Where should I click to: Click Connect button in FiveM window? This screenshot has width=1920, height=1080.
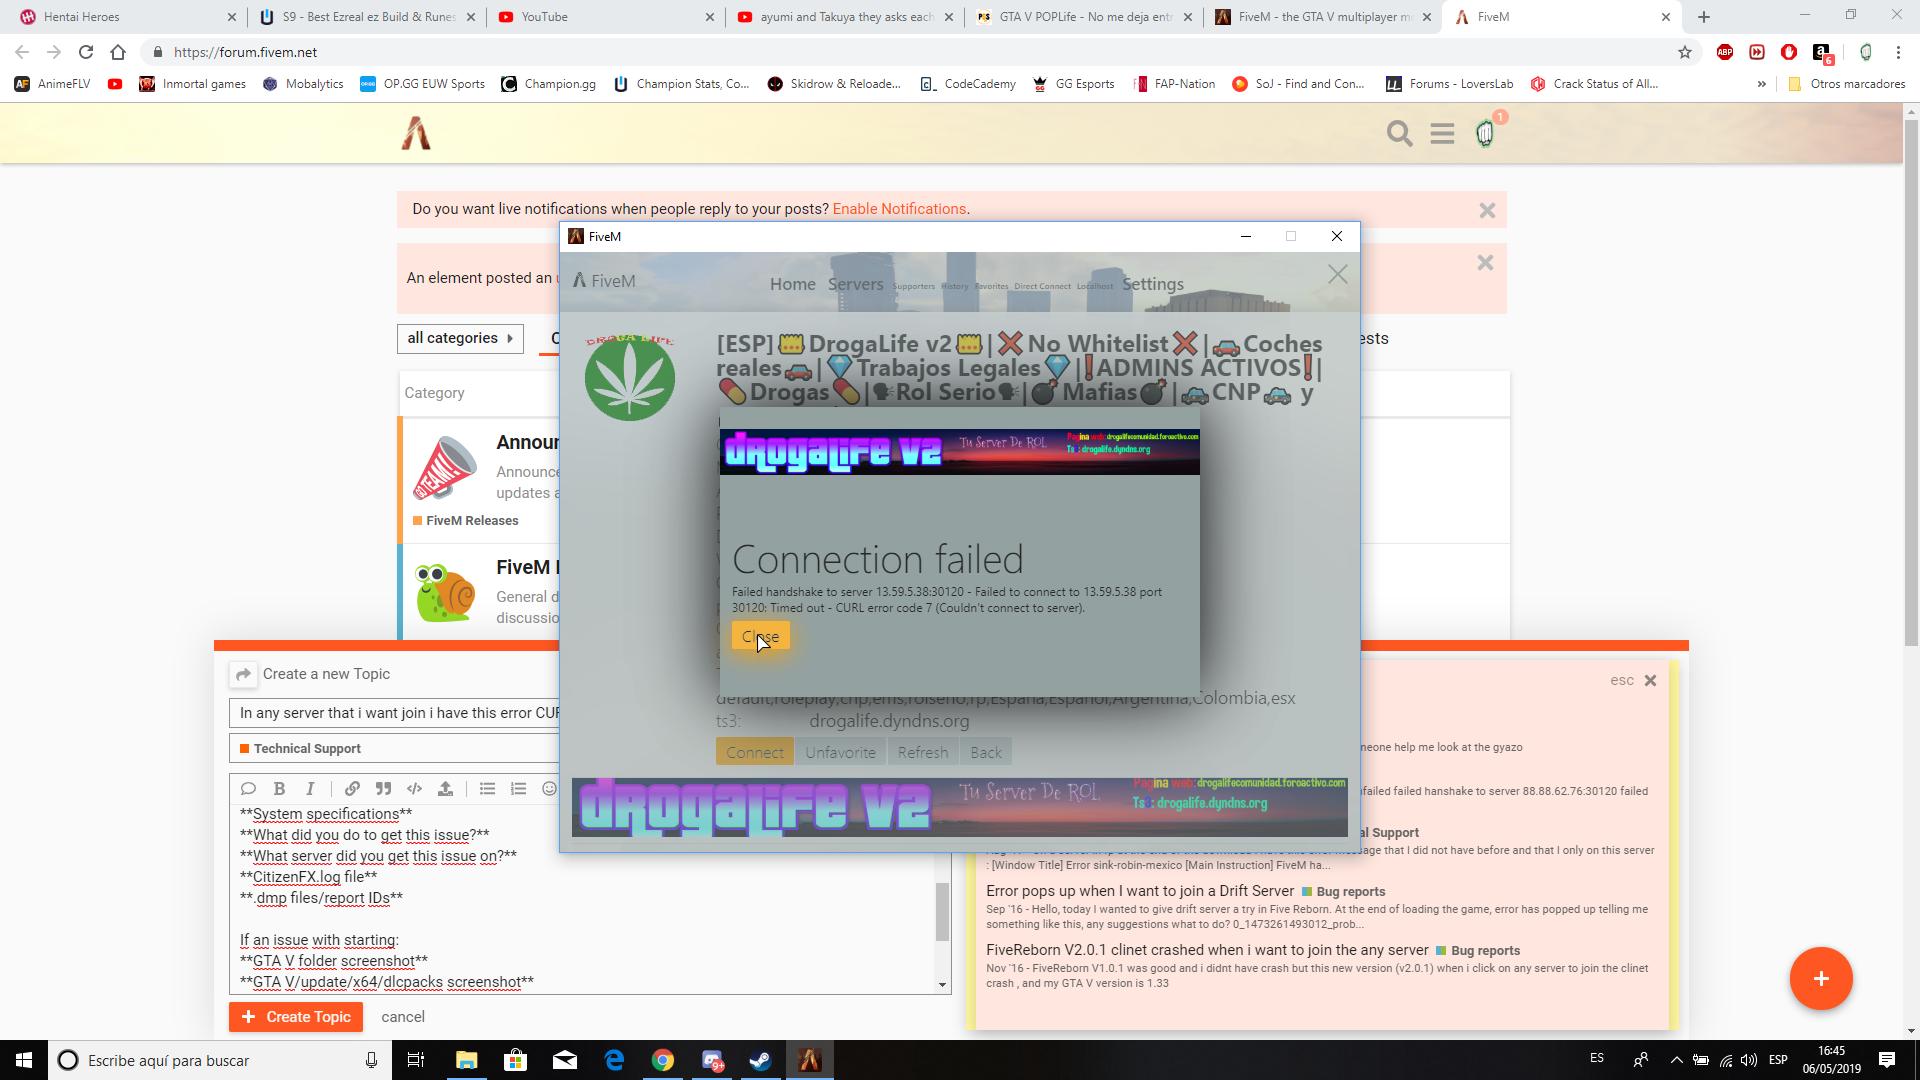(755, 752)
